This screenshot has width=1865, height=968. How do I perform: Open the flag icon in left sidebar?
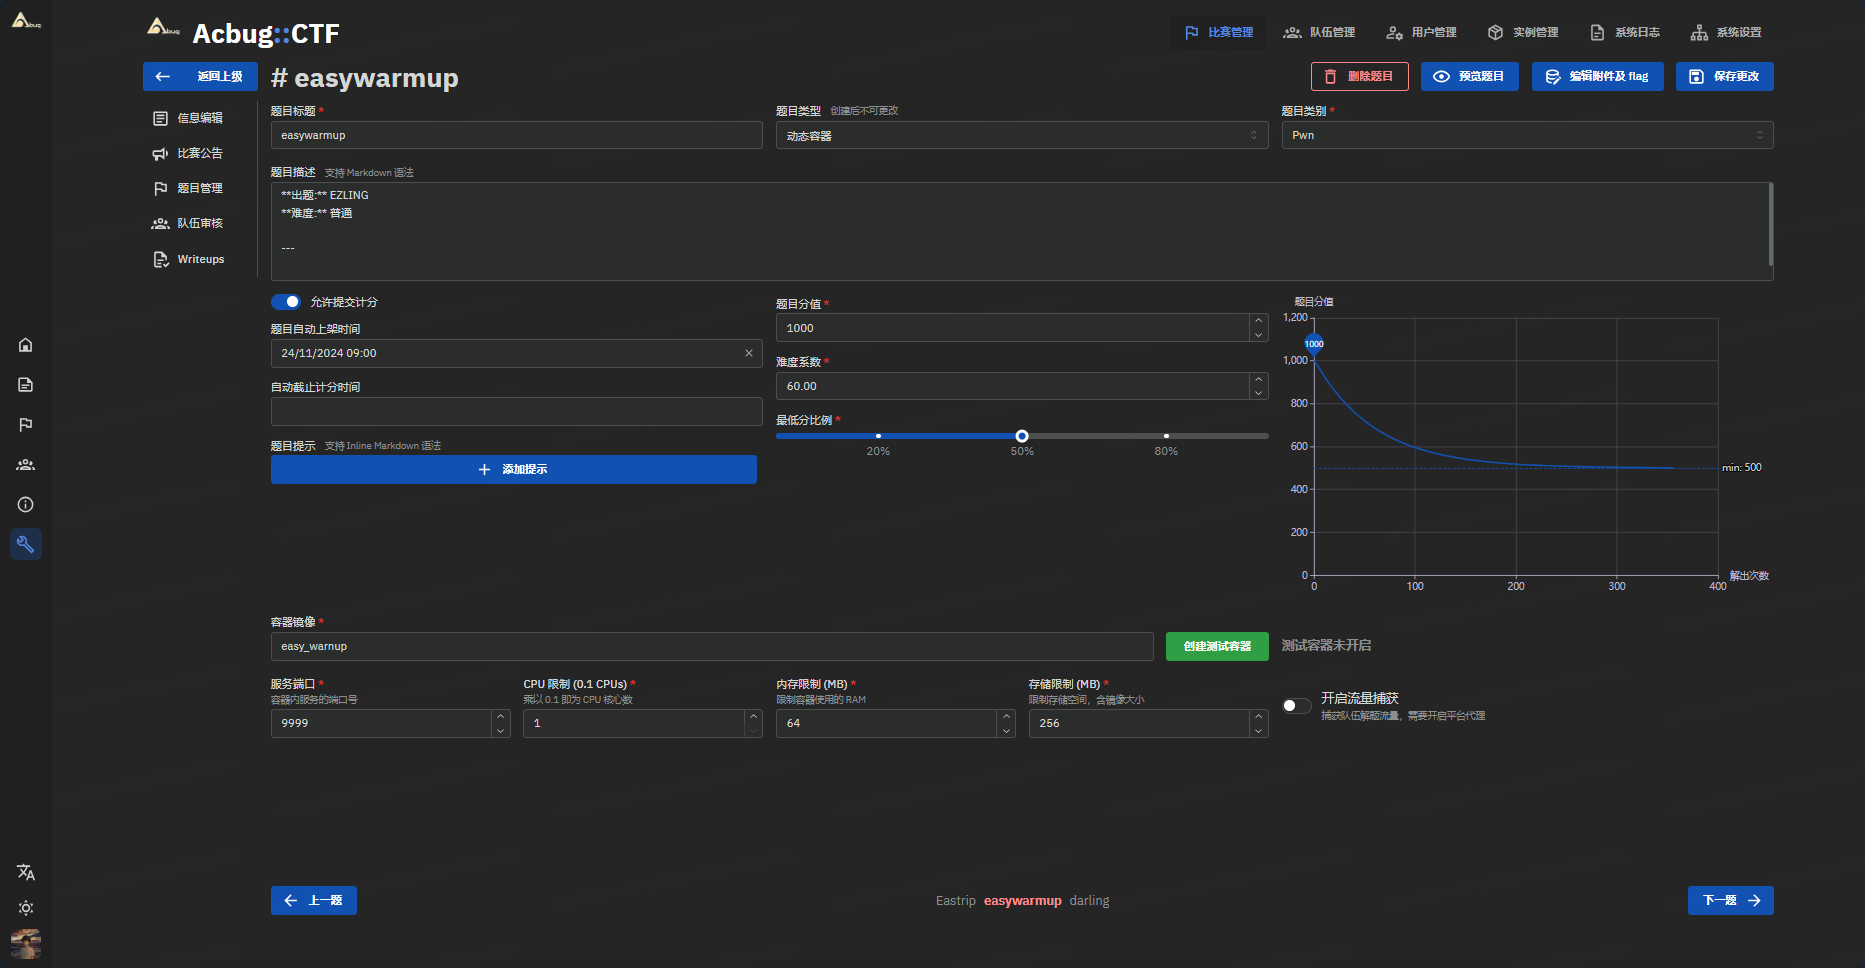26,425
